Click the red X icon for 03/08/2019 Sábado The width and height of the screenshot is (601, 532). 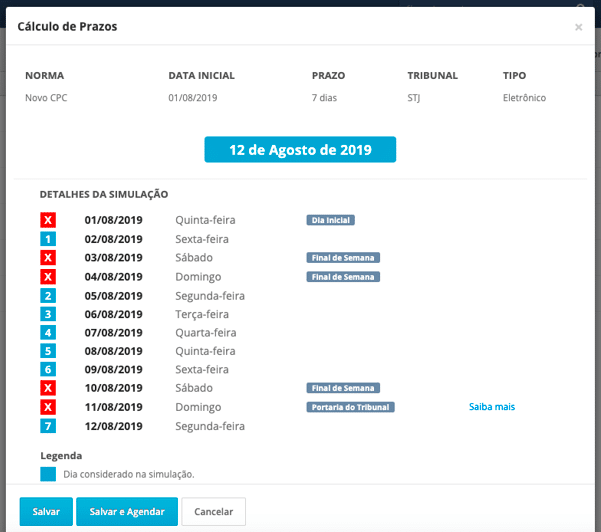point(48,257)
